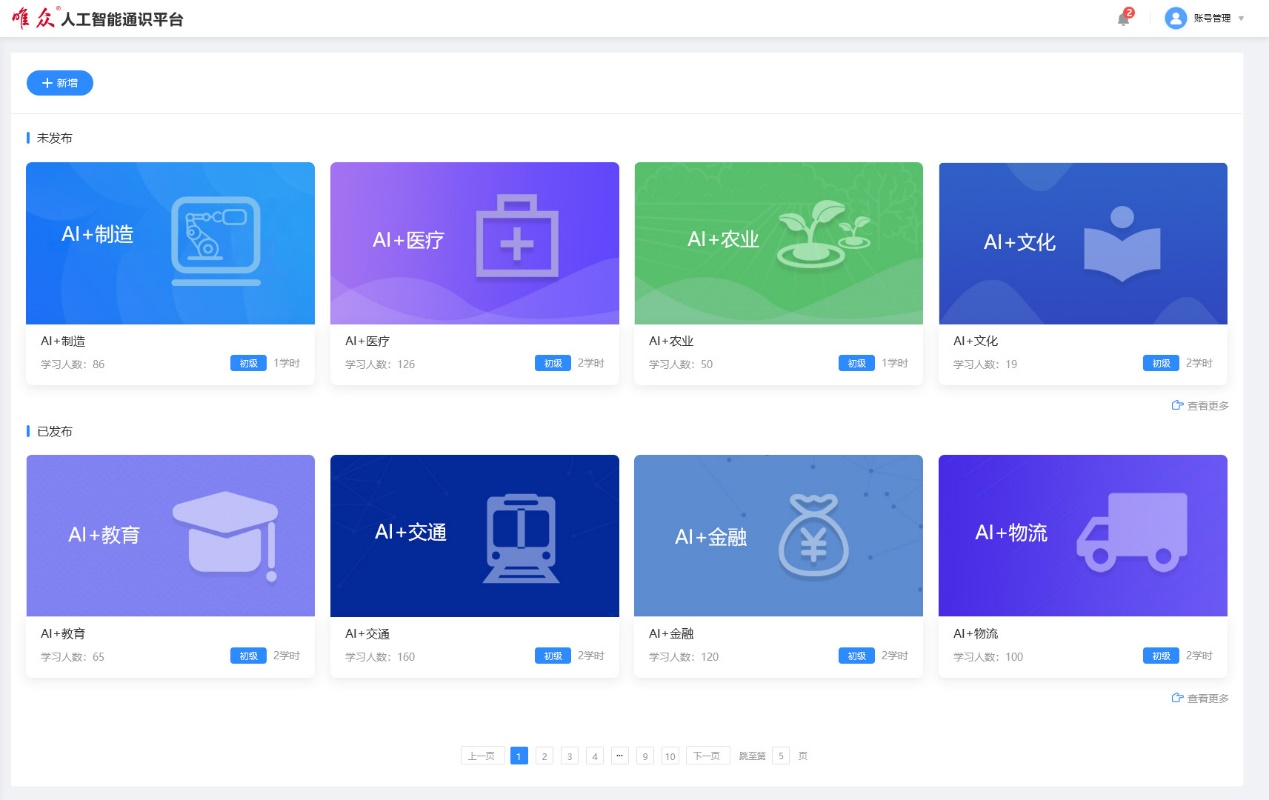Click the money bag icon on AI+金融 card

click(x=814, y=537)
